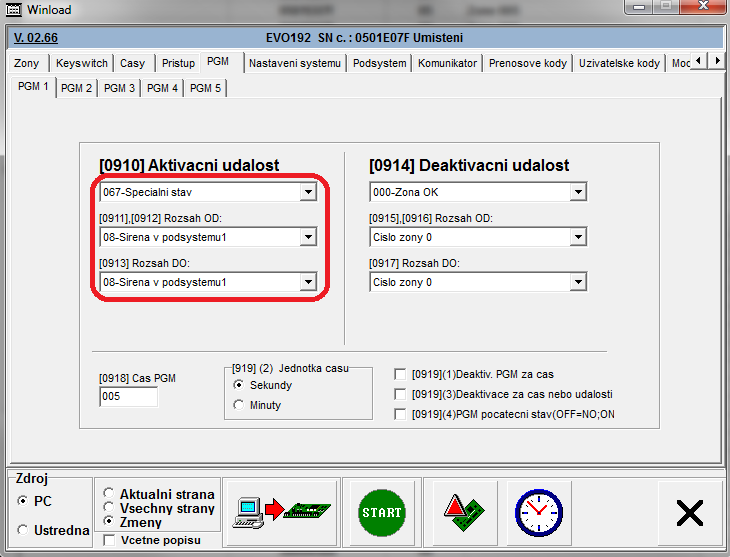Screen dimensions: 730x557
Task: Open the PGM 3 sub-tab
Action: pyautogui.click(x=119, y=88)
